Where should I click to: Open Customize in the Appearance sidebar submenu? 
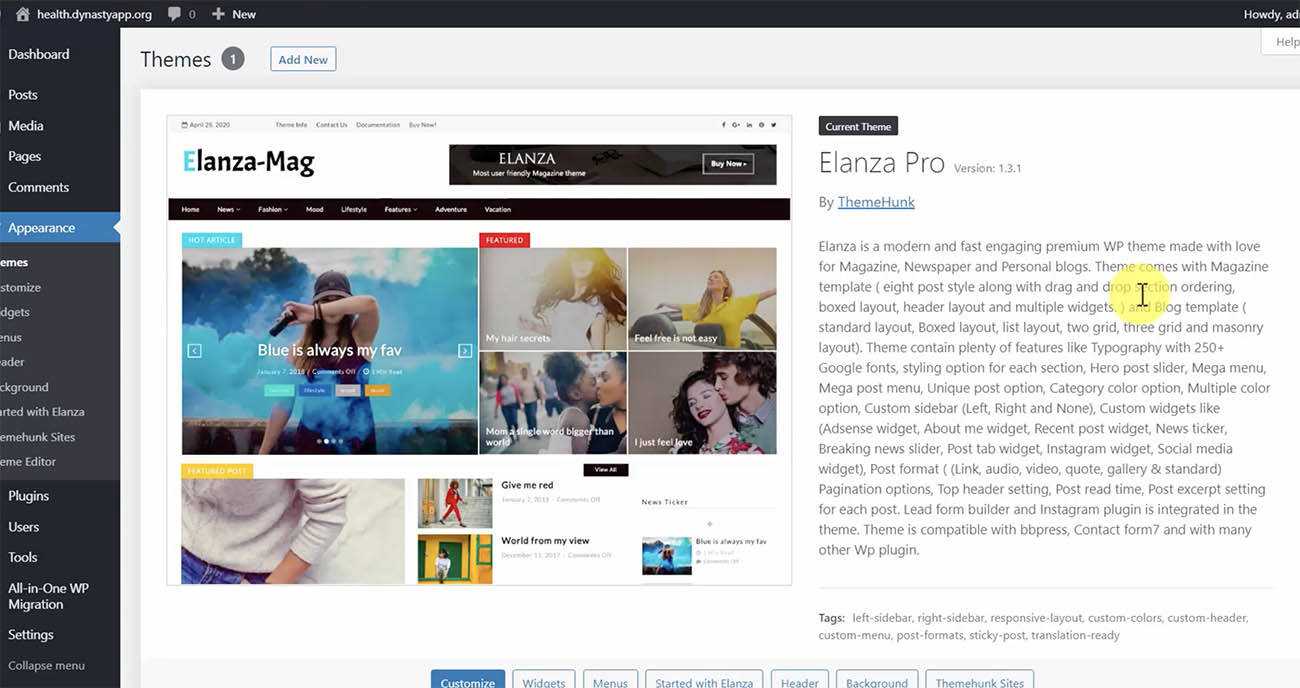[20, 288]
